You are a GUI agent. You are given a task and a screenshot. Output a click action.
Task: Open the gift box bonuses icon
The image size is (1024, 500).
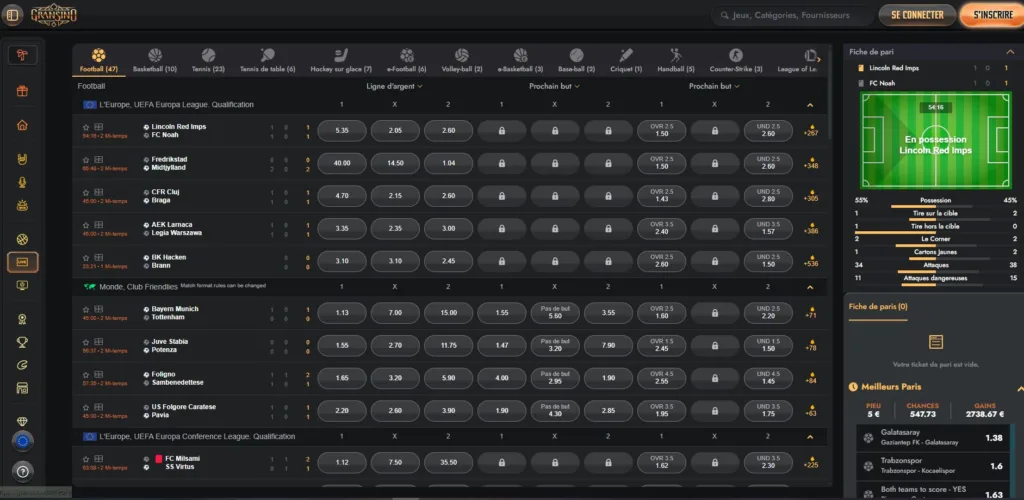point(22,91)
